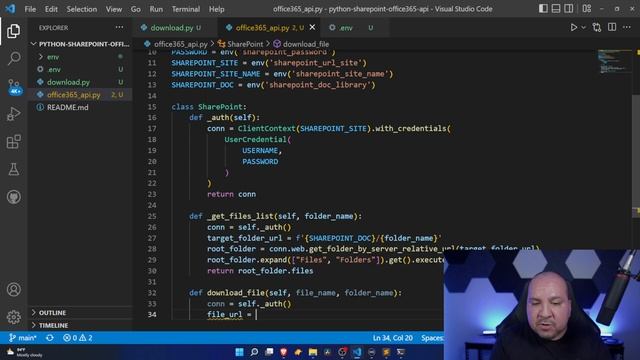
Task: Toggle the primary side bar layout
Action: click(x=543, y=9)
